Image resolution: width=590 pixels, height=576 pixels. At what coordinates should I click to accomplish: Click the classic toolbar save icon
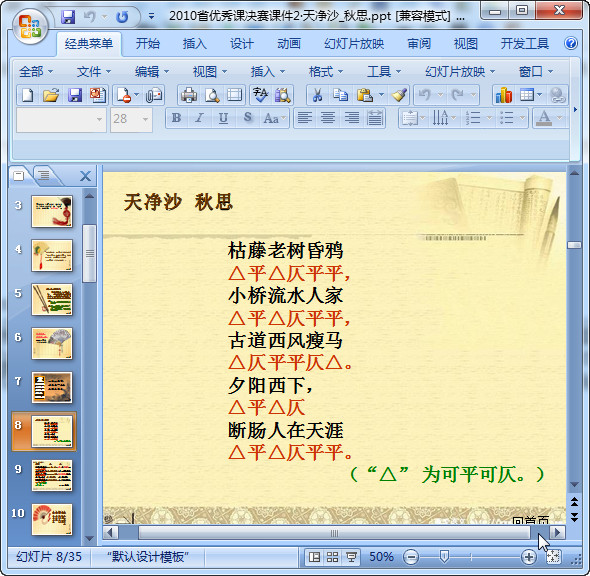coord(75,95)
